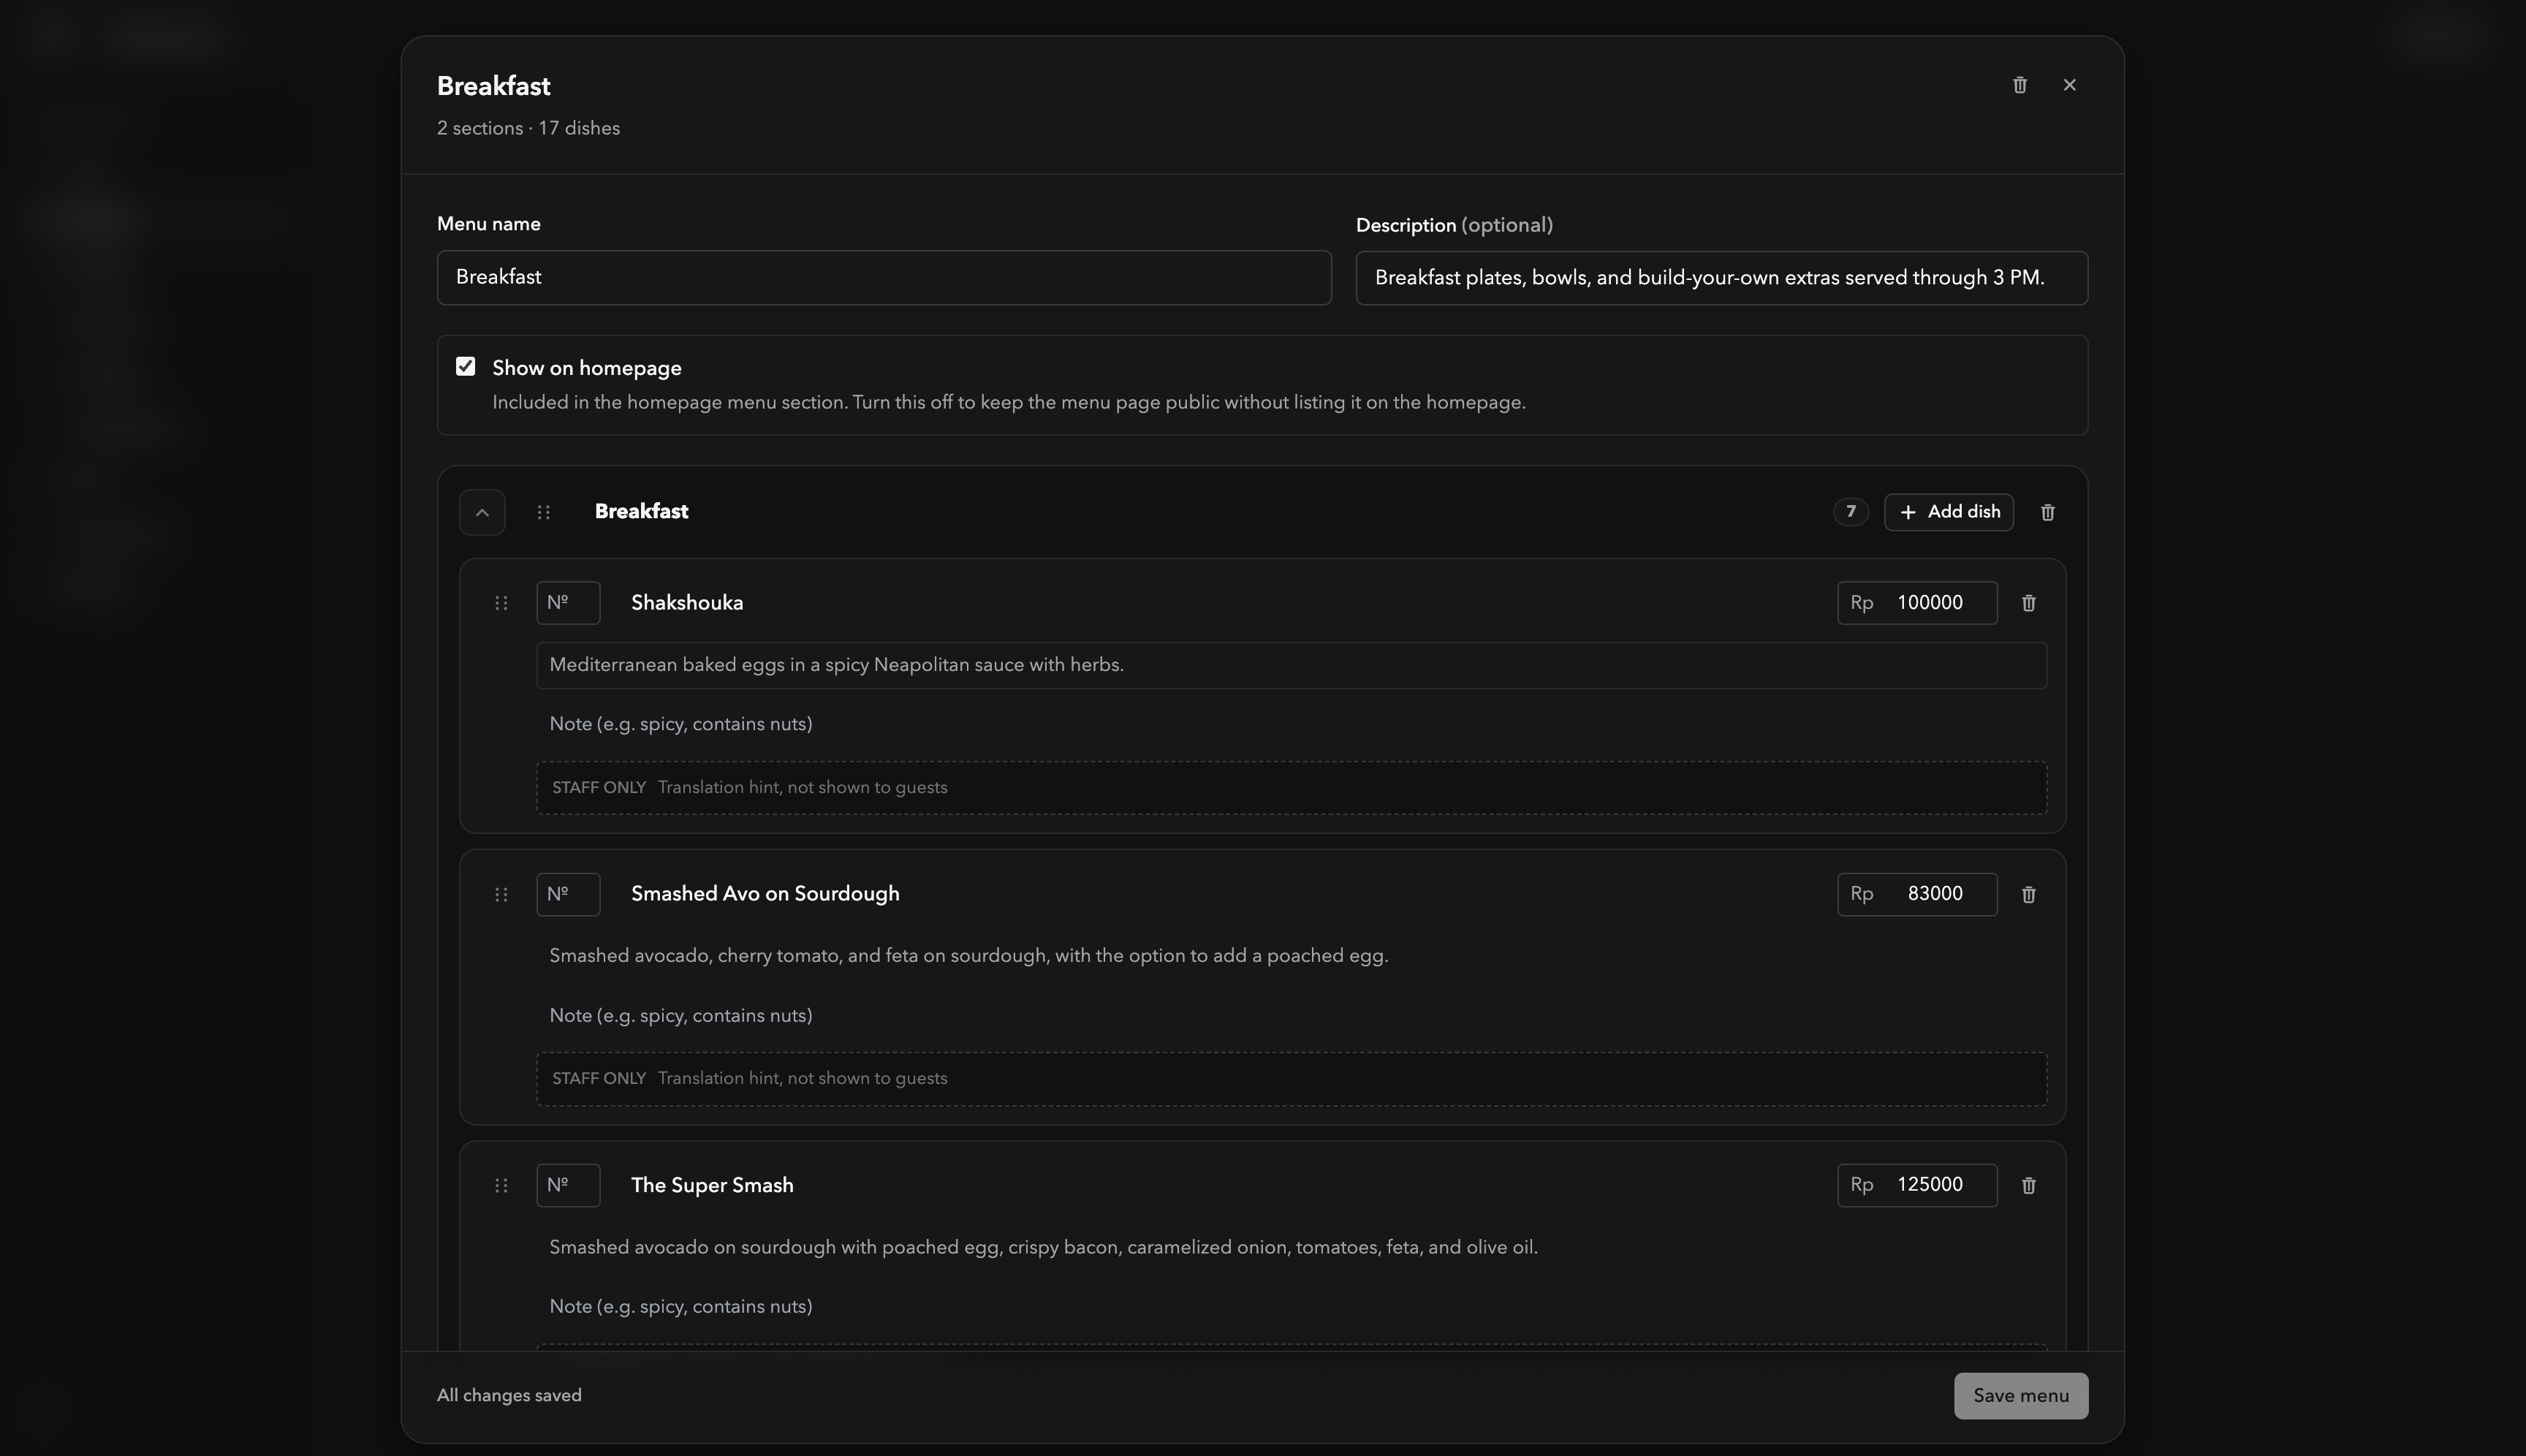Click Smashed Avo staff-only translation hint field

(x=1291, y=1079)
